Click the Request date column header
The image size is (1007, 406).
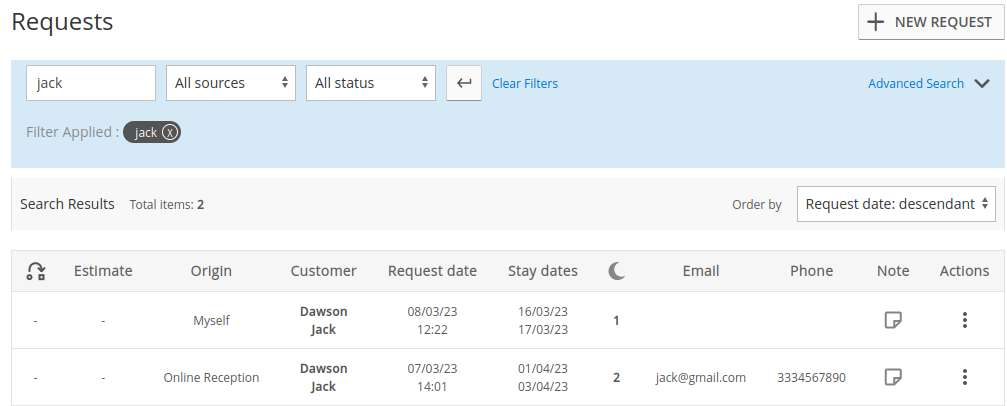tap(432, 271)
